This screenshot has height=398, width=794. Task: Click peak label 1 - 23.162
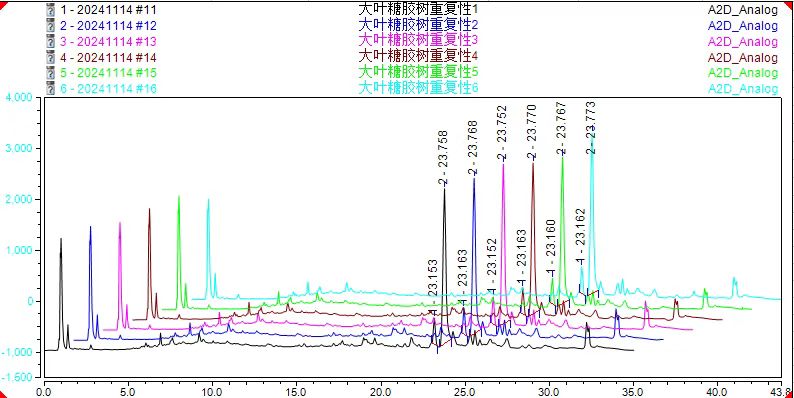[580, 235]
